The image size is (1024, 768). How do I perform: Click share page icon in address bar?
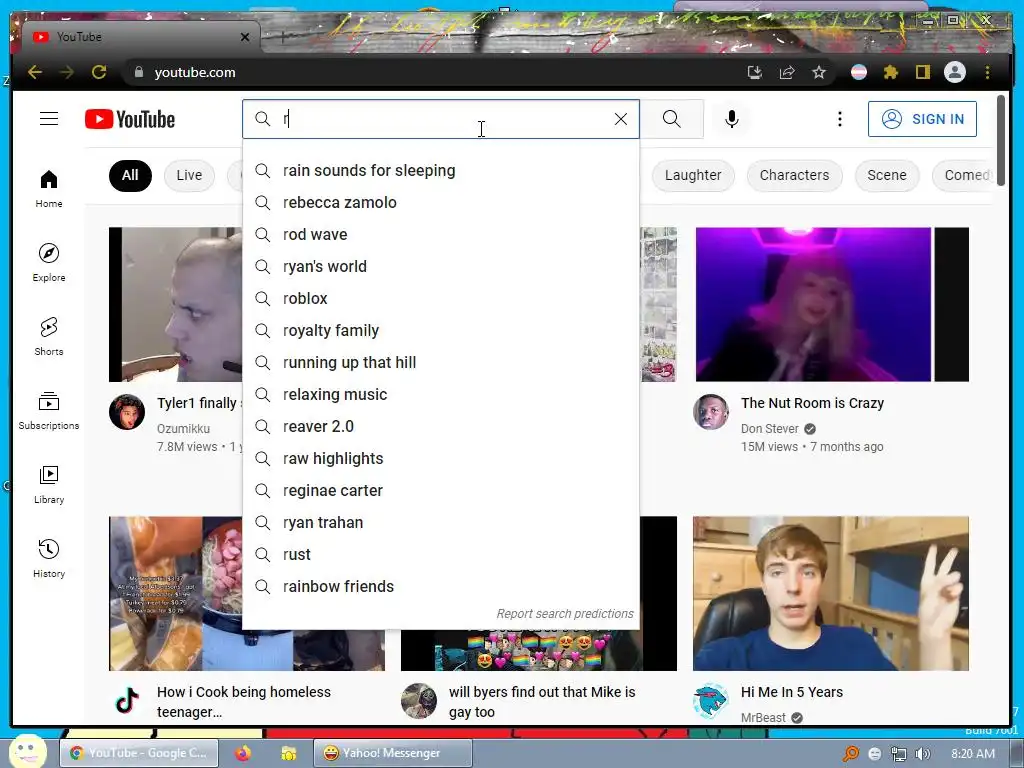click(787, 72)
